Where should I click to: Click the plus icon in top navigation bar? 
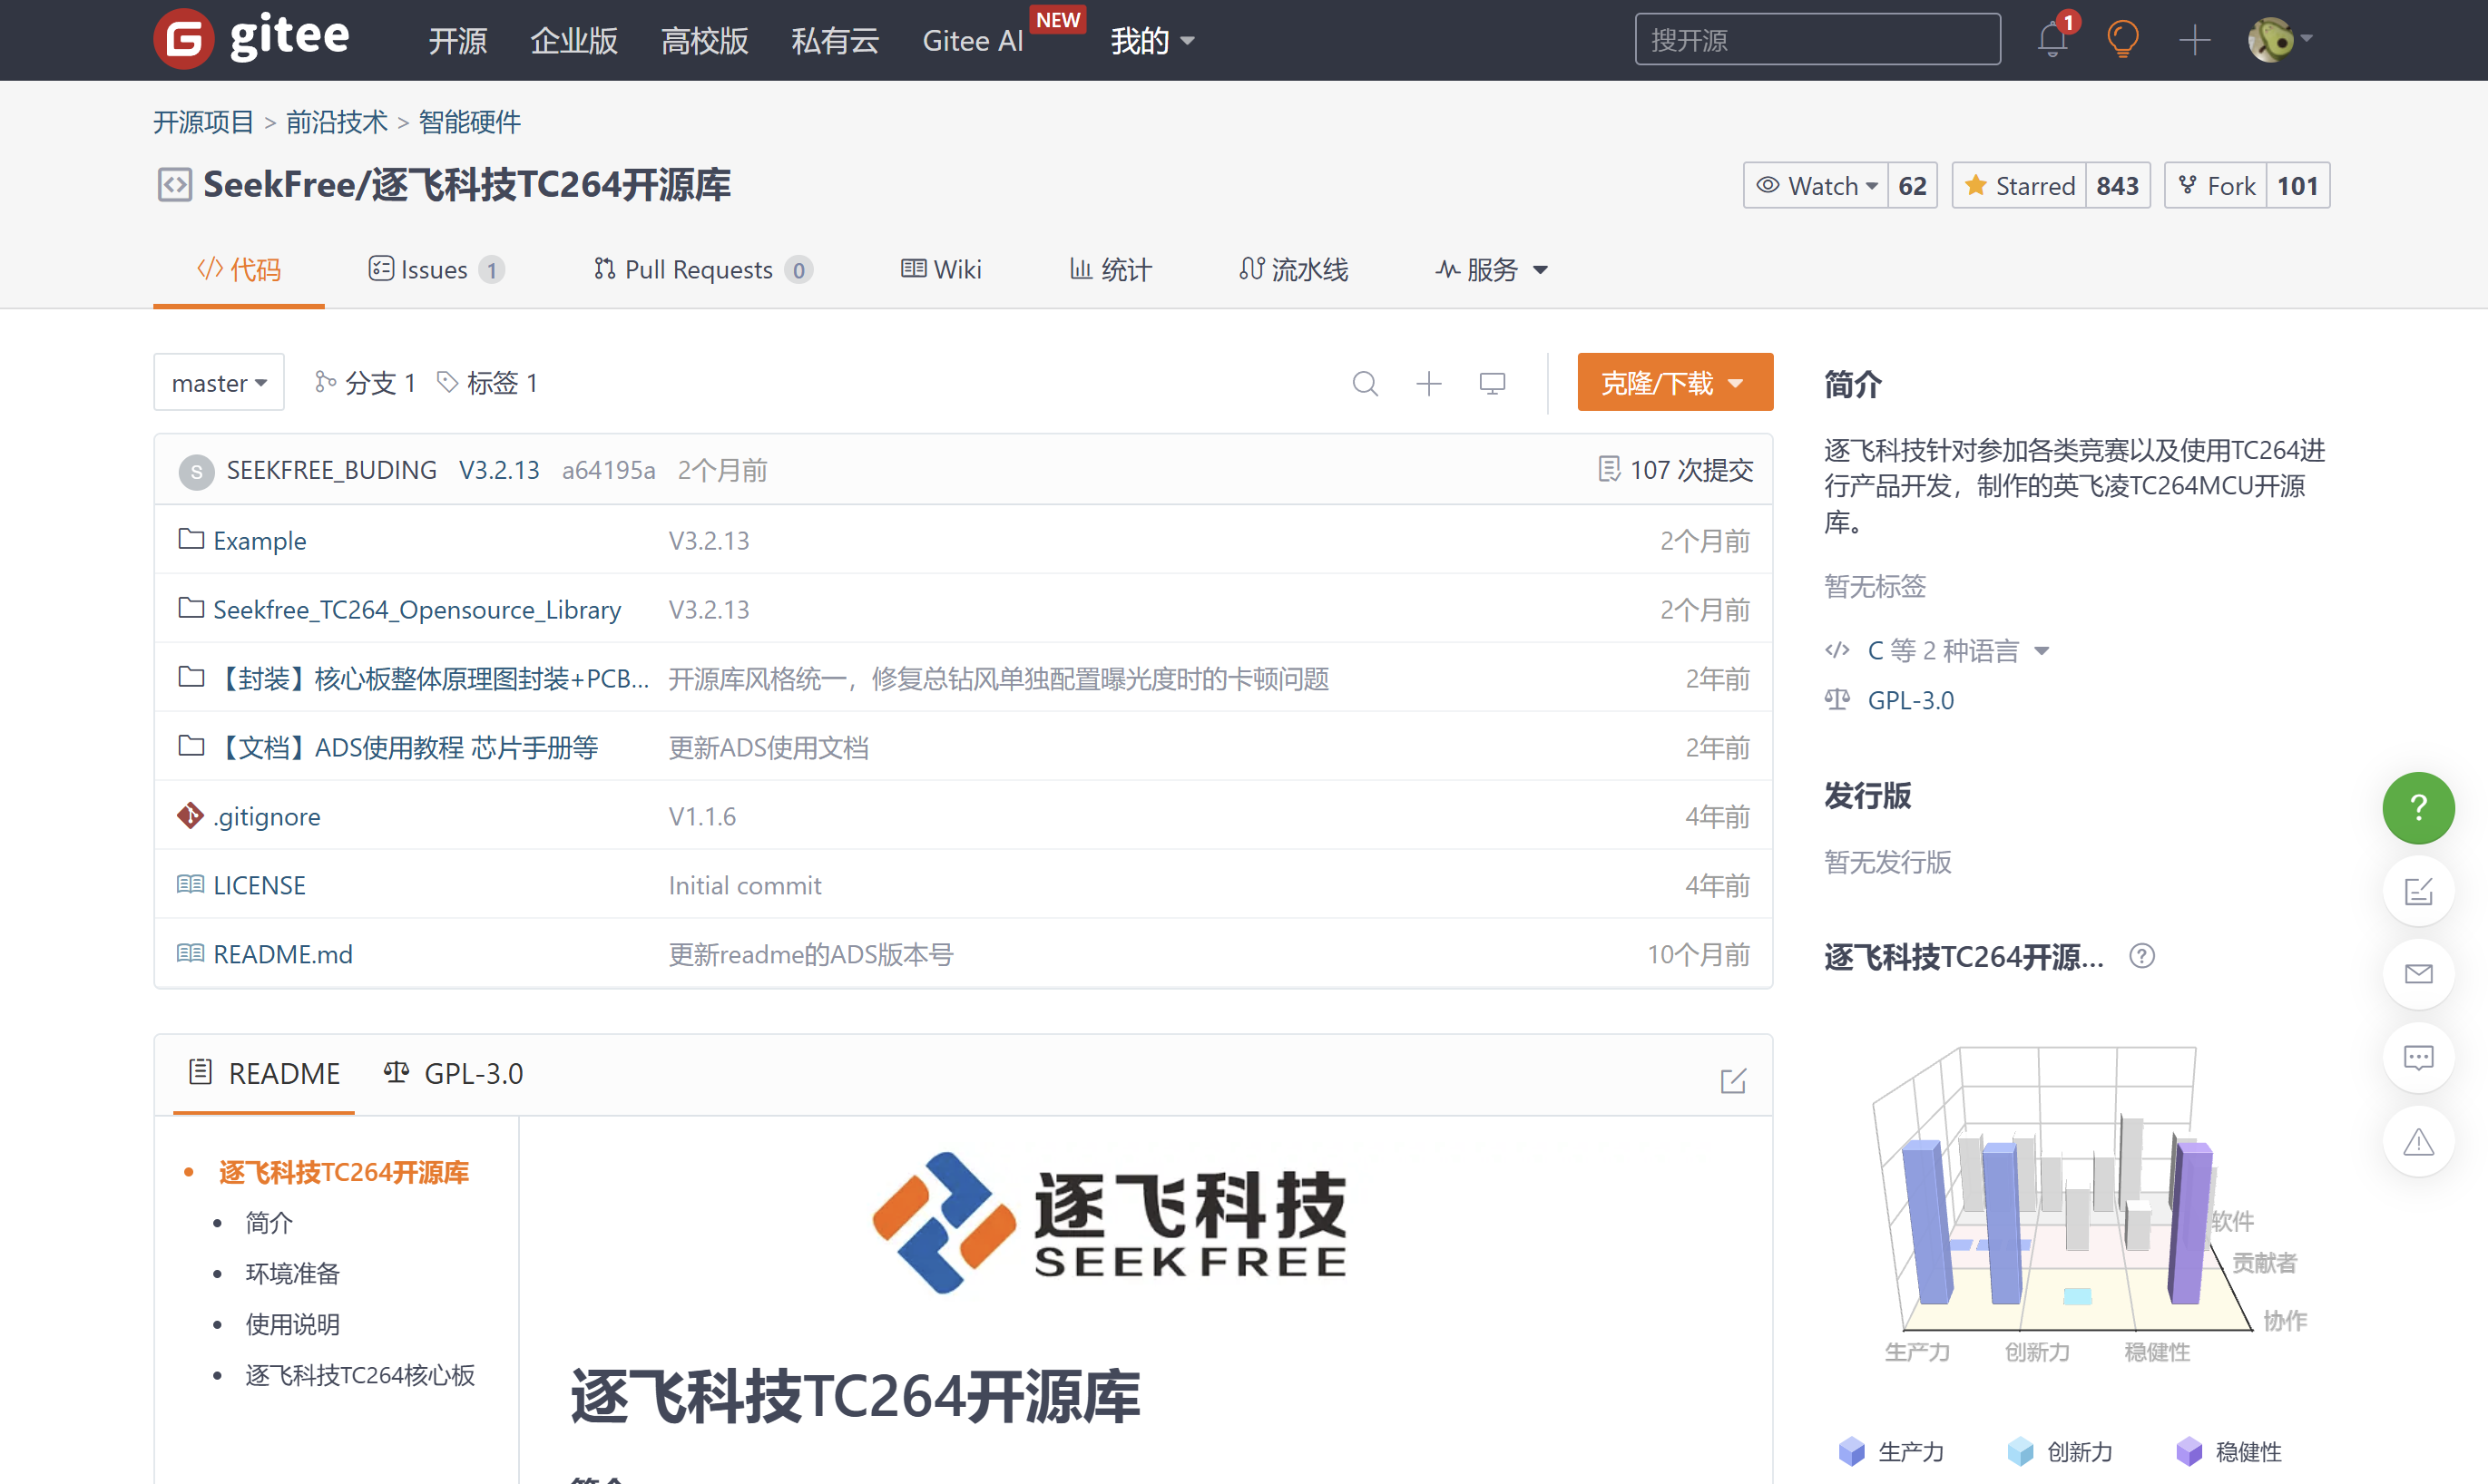[x=2194, y=40]
